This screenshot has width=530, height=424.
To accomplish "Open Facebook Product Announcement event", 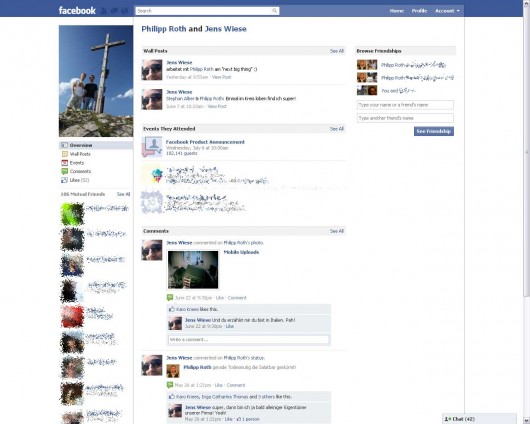I will point(205,142).
